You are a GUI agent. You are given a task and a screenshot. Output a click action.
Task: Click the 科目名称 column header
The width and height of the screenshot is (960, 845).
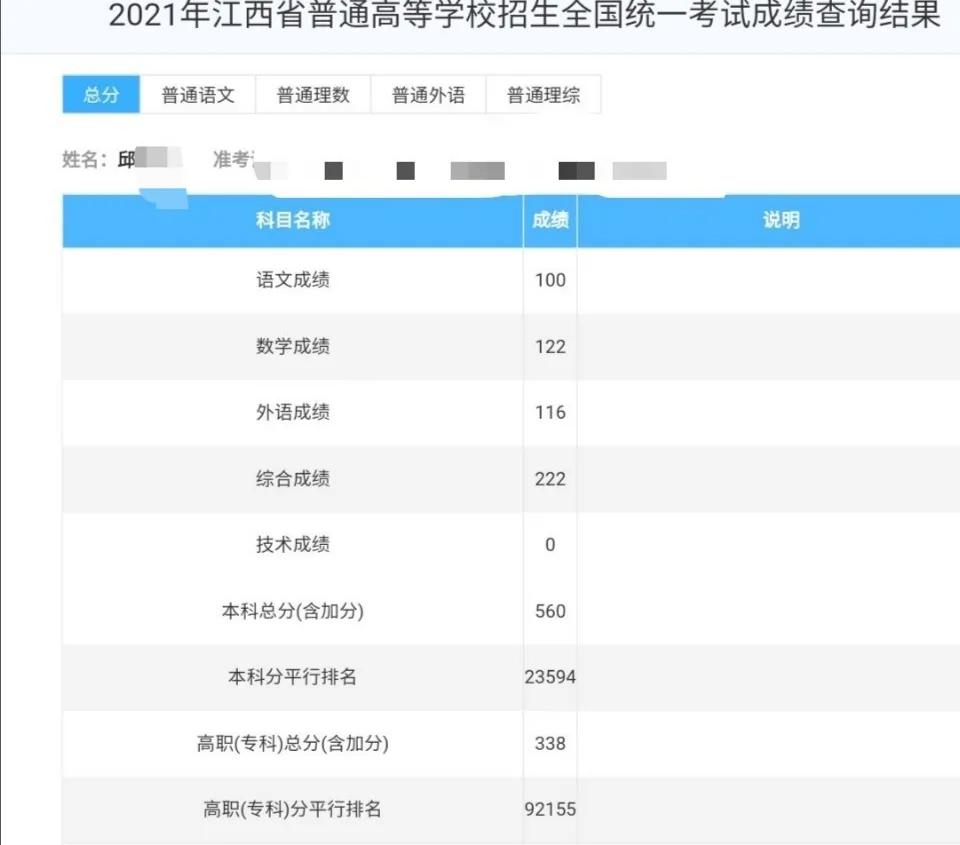pos(292,220)
